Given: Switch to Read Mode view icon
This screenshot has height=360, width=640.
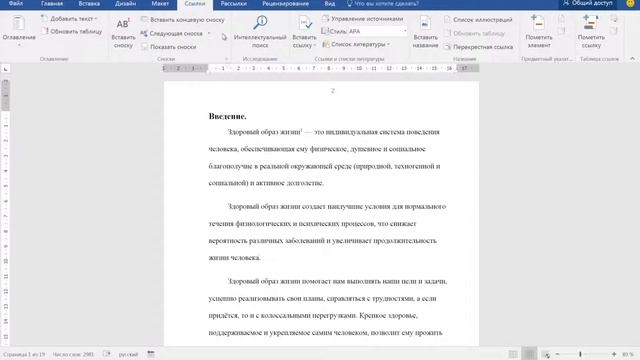Looking at the screenshot, I should 513,354.
